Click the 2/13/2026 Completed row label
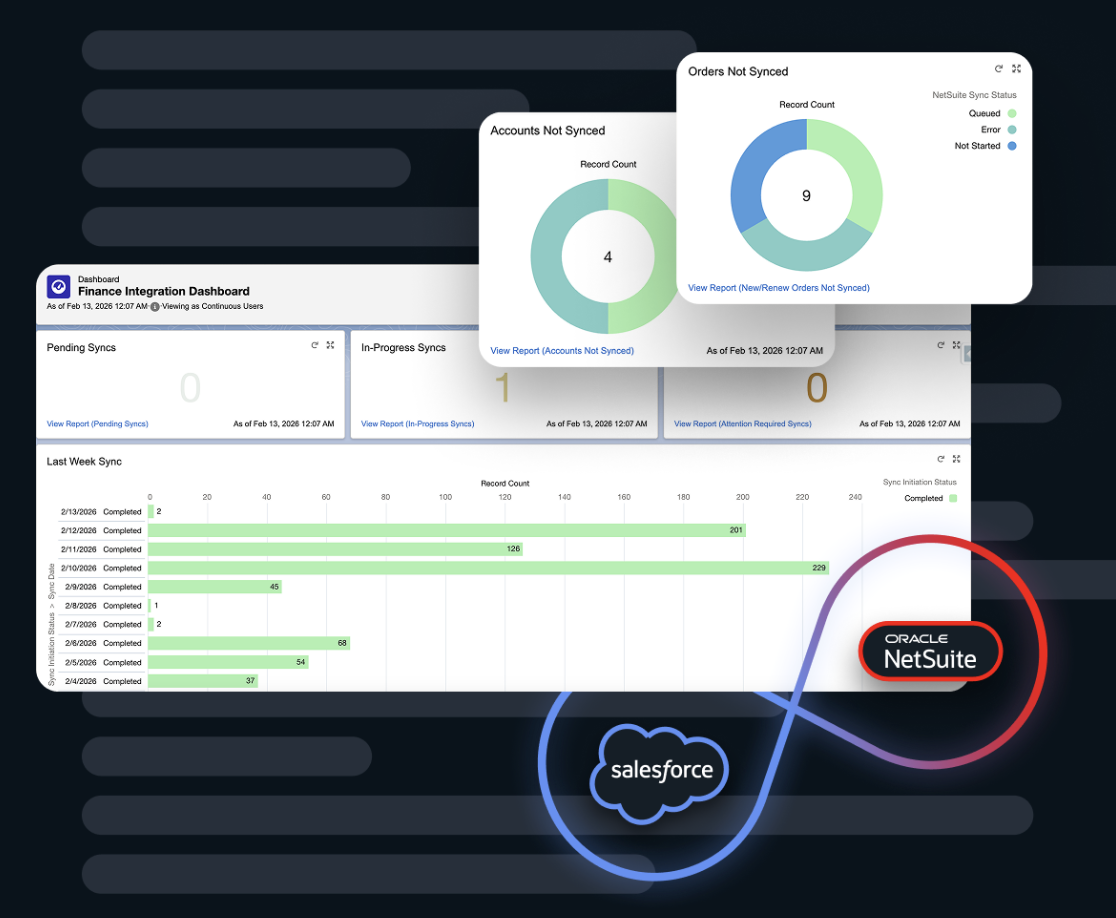Image resolution: width=1116 pixels, height=918 pixels. click(x=101, y=512)
